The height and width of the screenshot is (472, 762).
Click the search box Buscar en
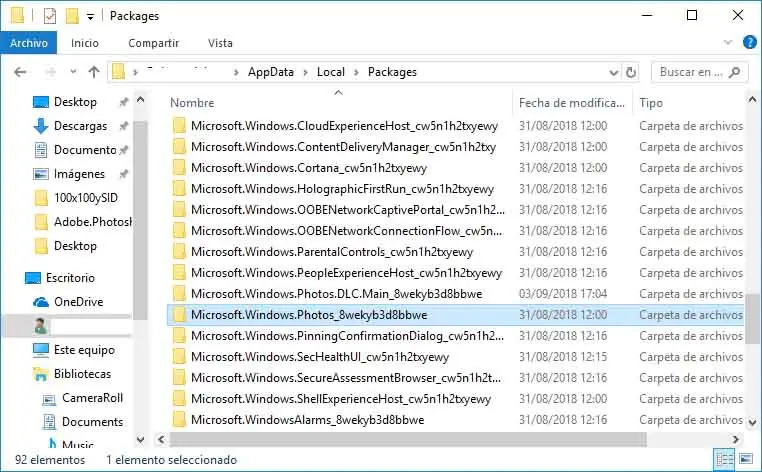pyautogui.click(x=692, y=72)
